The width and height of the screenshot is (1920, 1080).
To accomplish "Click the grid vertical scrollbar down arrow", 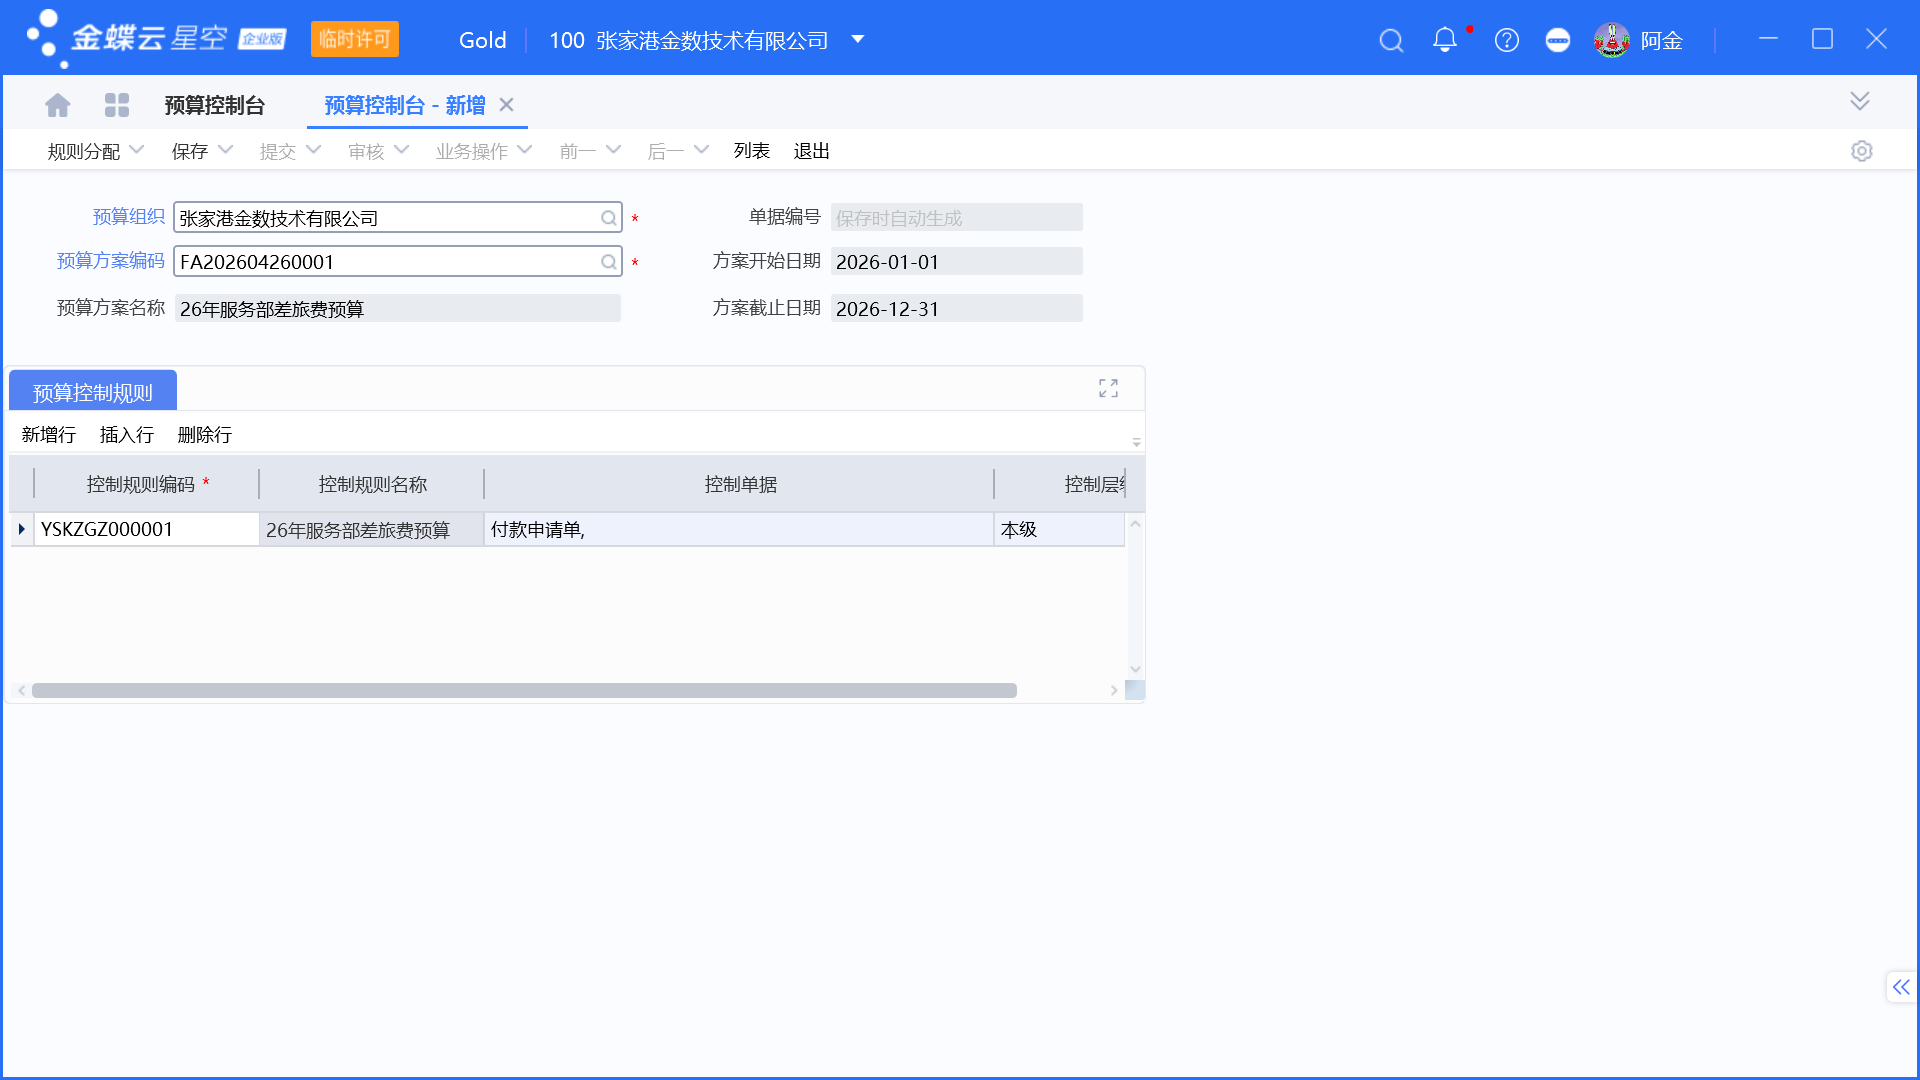I will point(1135,669).
